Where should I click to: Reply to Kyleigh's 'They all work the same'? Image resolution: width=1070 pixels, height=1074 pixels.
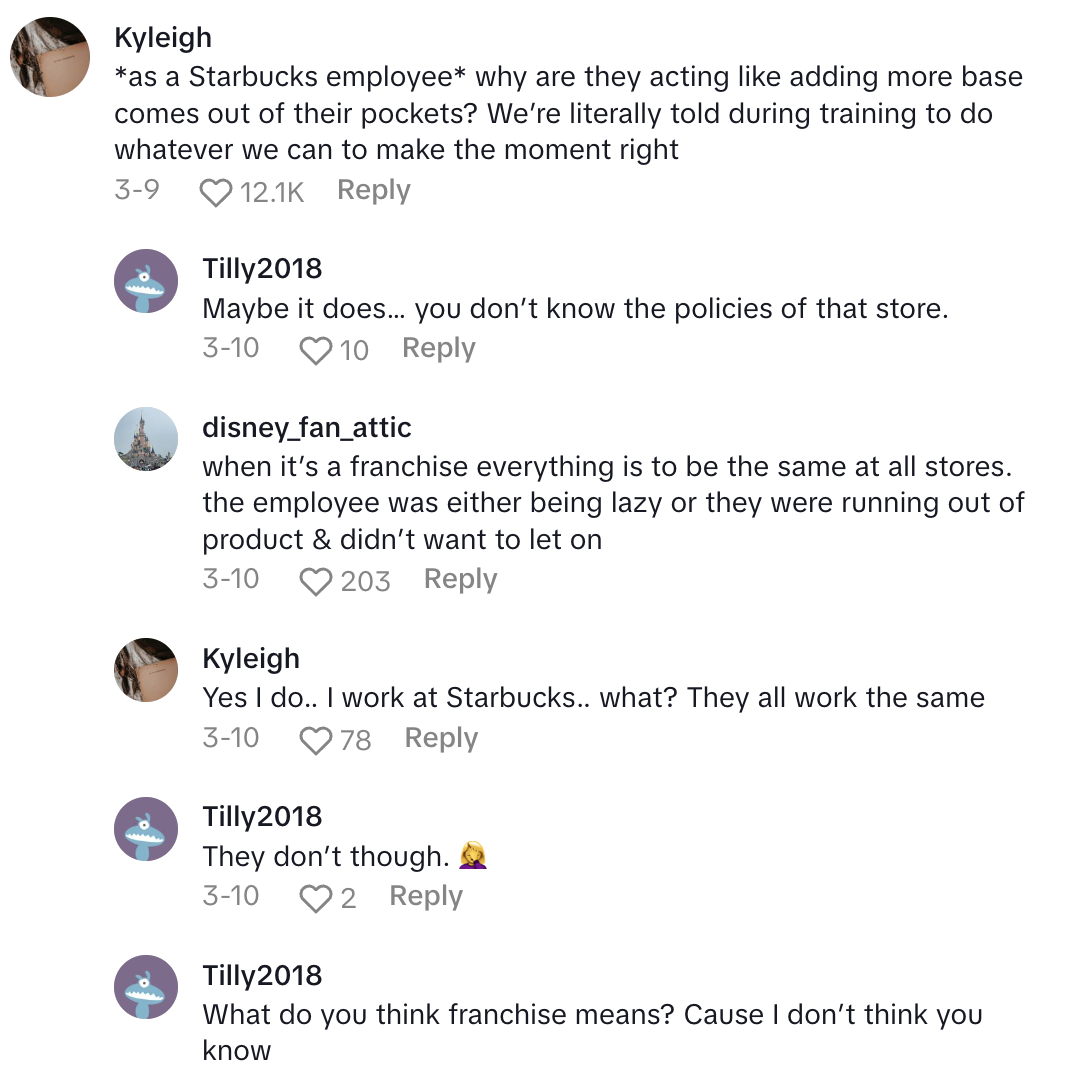click(x=441, y=738)
